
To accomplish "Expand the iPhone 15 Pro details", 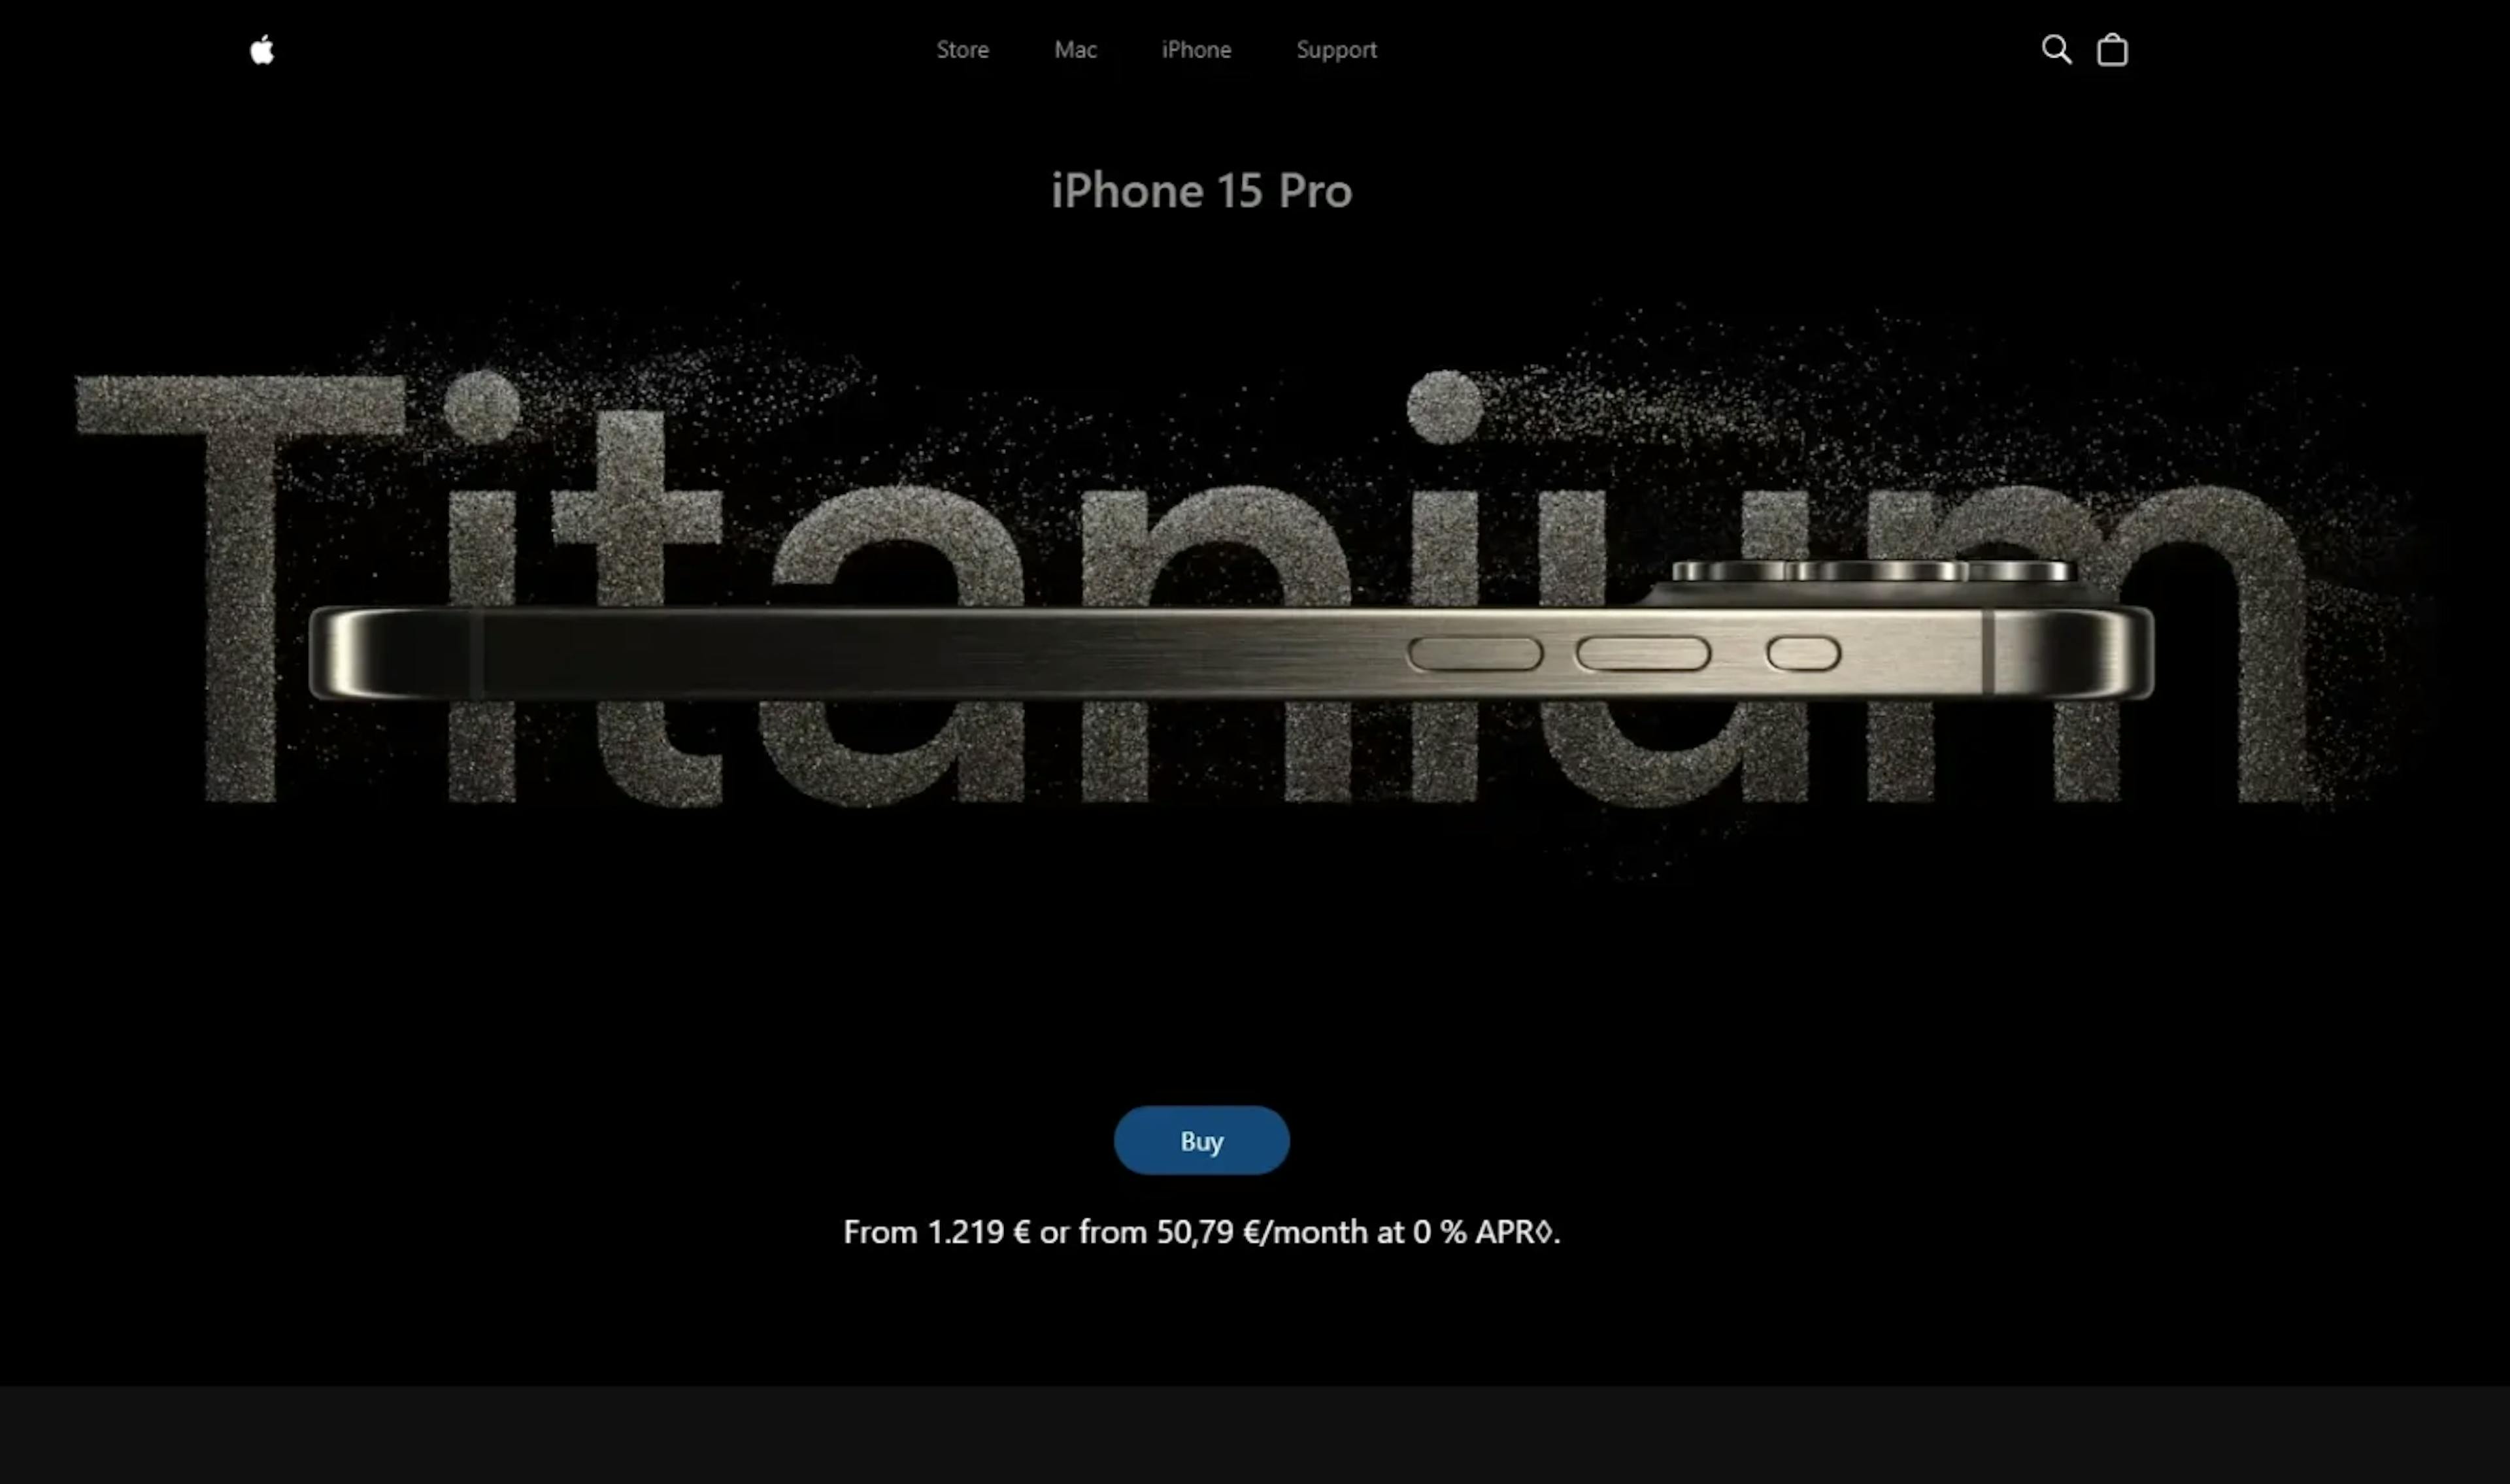I will click(x=1201, y=189).
